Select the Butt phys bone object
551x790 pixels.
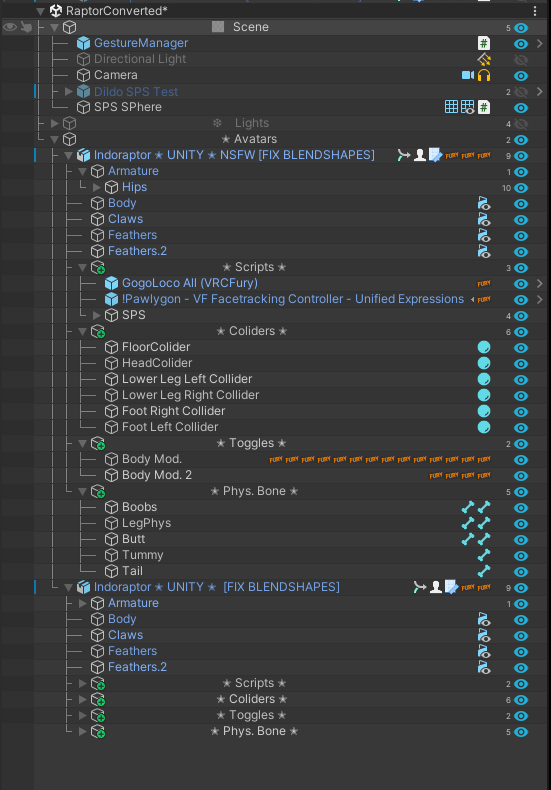click(x=133, y=539)
